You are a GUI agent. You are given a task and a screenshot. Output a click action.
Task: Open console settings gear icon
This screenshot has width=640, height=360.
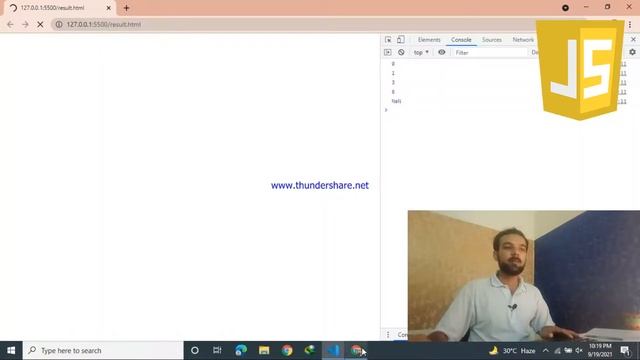click(632, 52)
